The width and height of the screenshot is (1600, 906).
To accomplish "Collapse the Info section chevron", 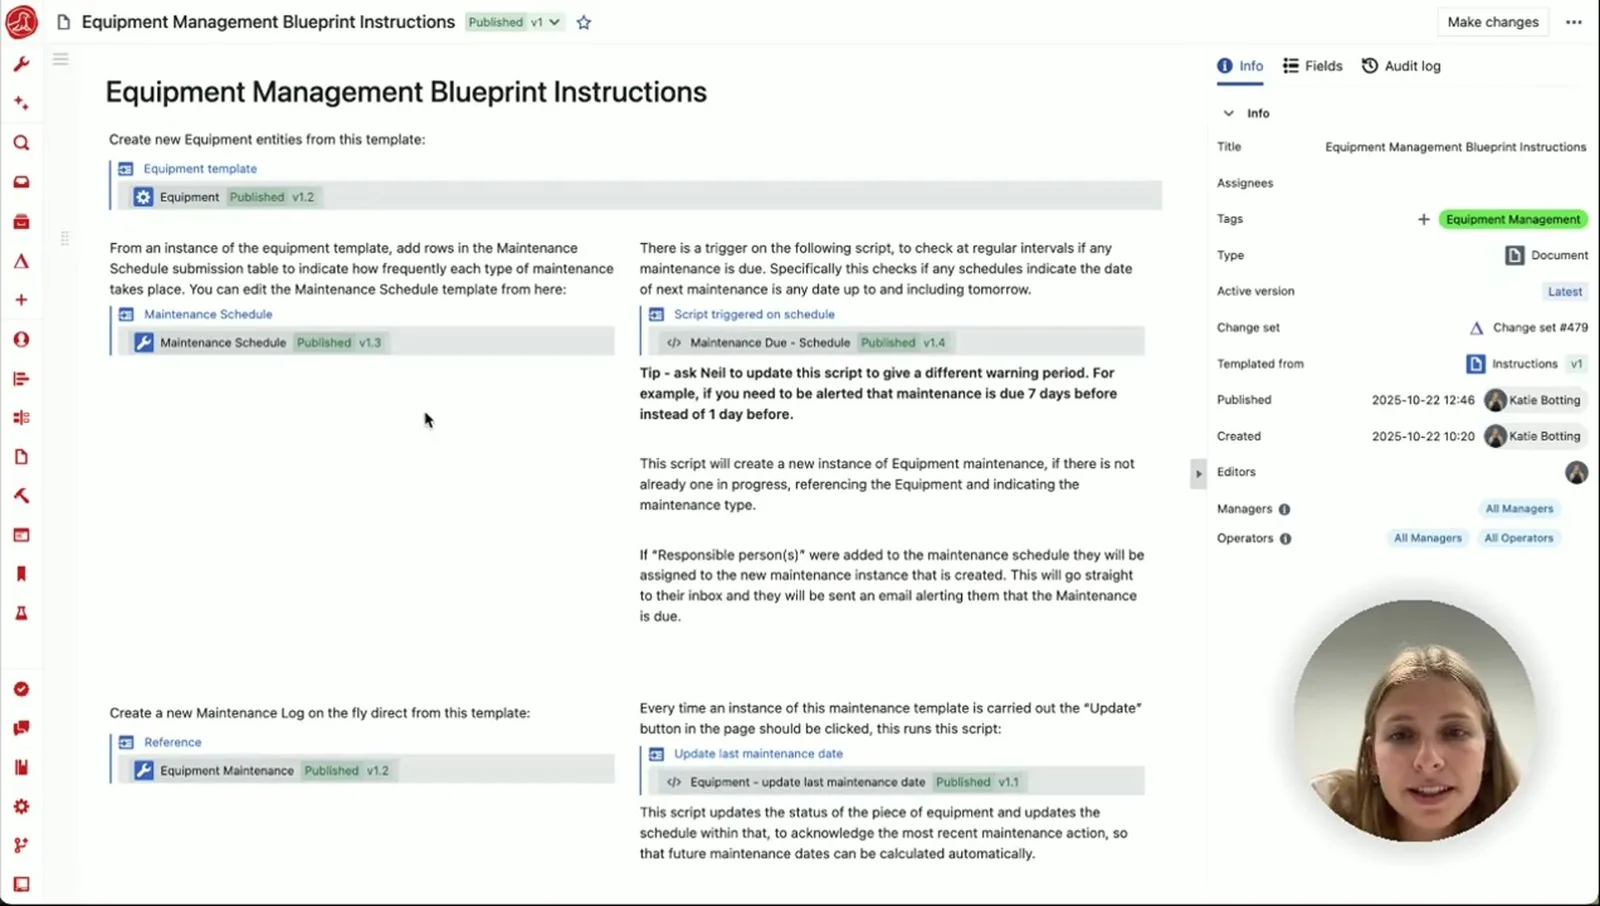I will click(x=1228, y=113).
